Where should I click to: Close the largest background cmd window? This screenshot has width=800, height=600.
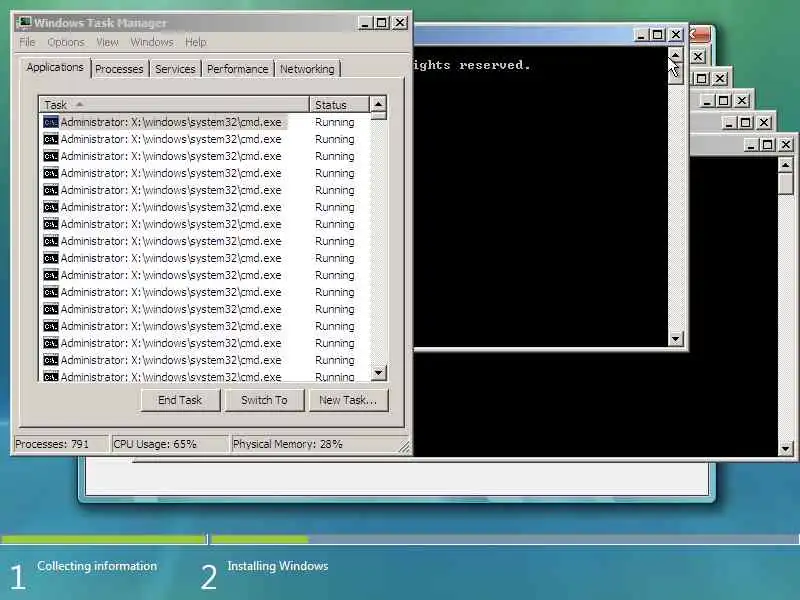coord(786,145)
